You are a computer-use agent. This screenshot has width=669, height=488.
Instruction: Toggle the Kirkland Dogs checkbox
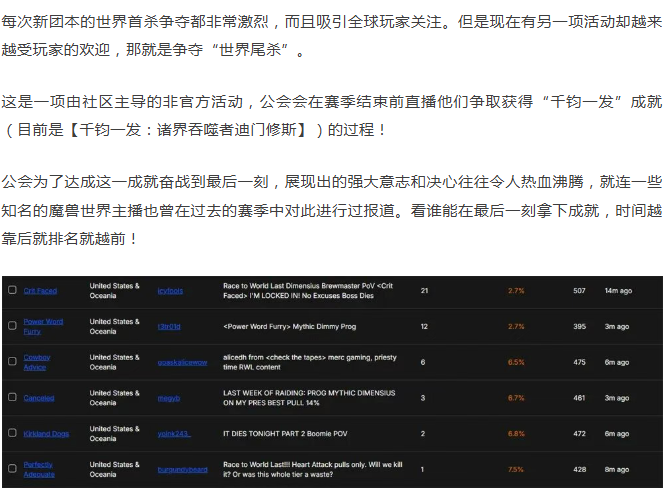[x=12, y=433]
